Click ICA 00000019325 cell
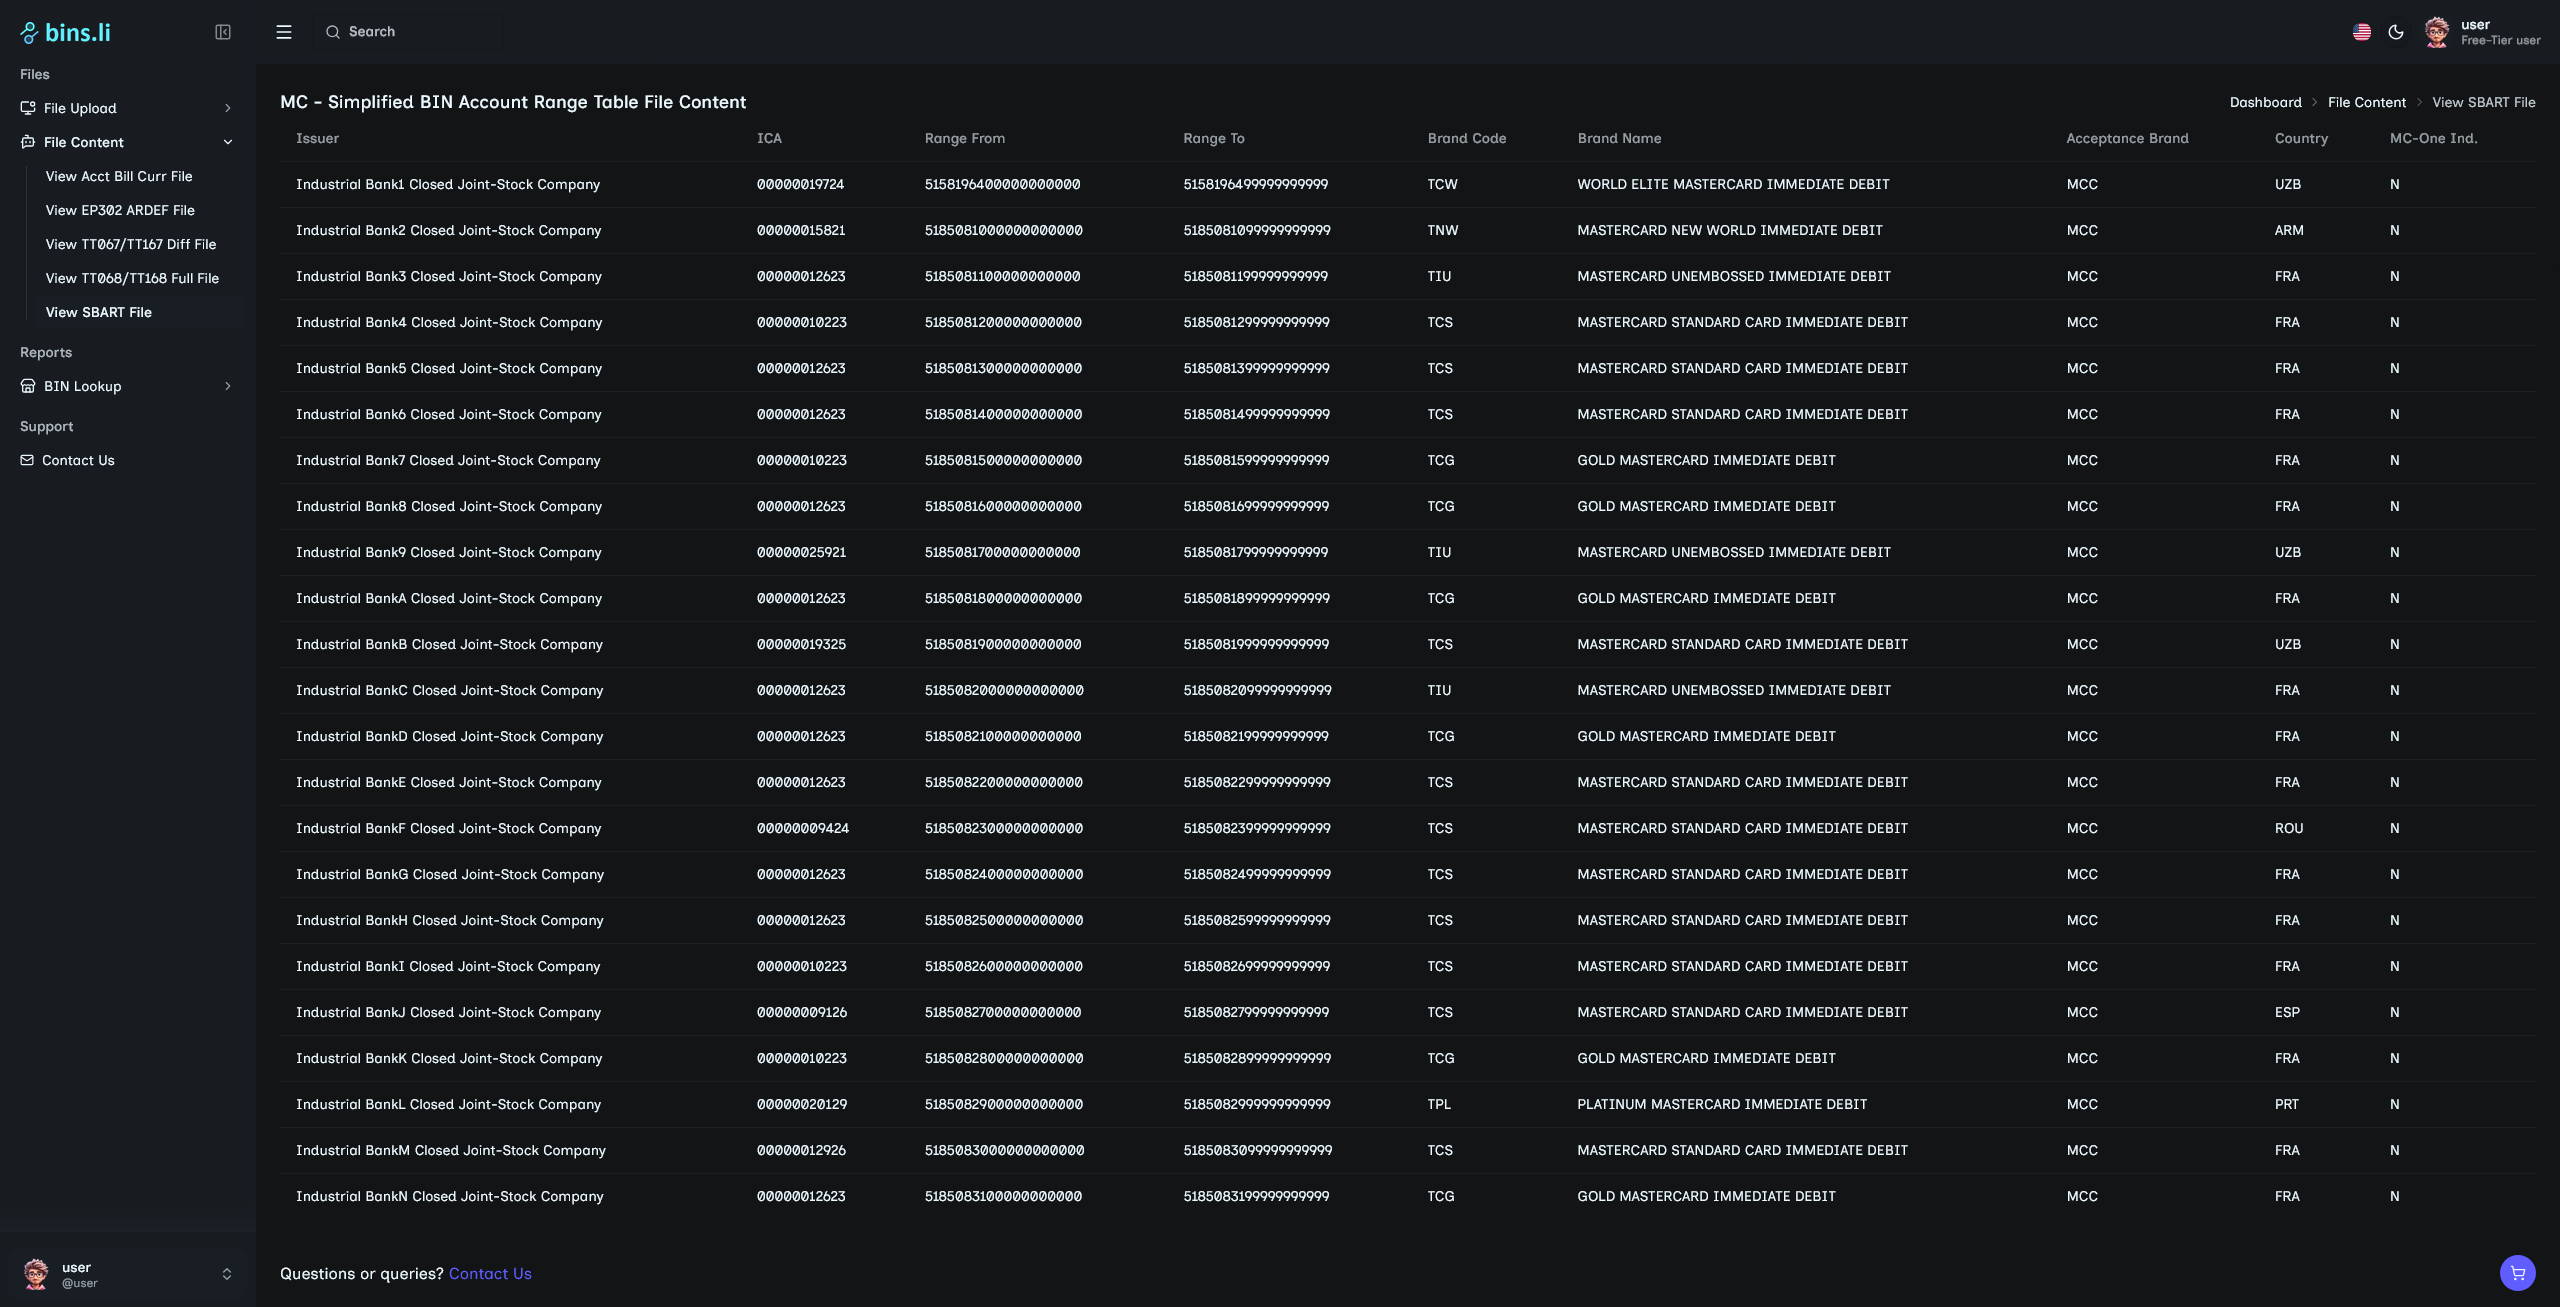The image size is (2560, 1307). (801, 644)
